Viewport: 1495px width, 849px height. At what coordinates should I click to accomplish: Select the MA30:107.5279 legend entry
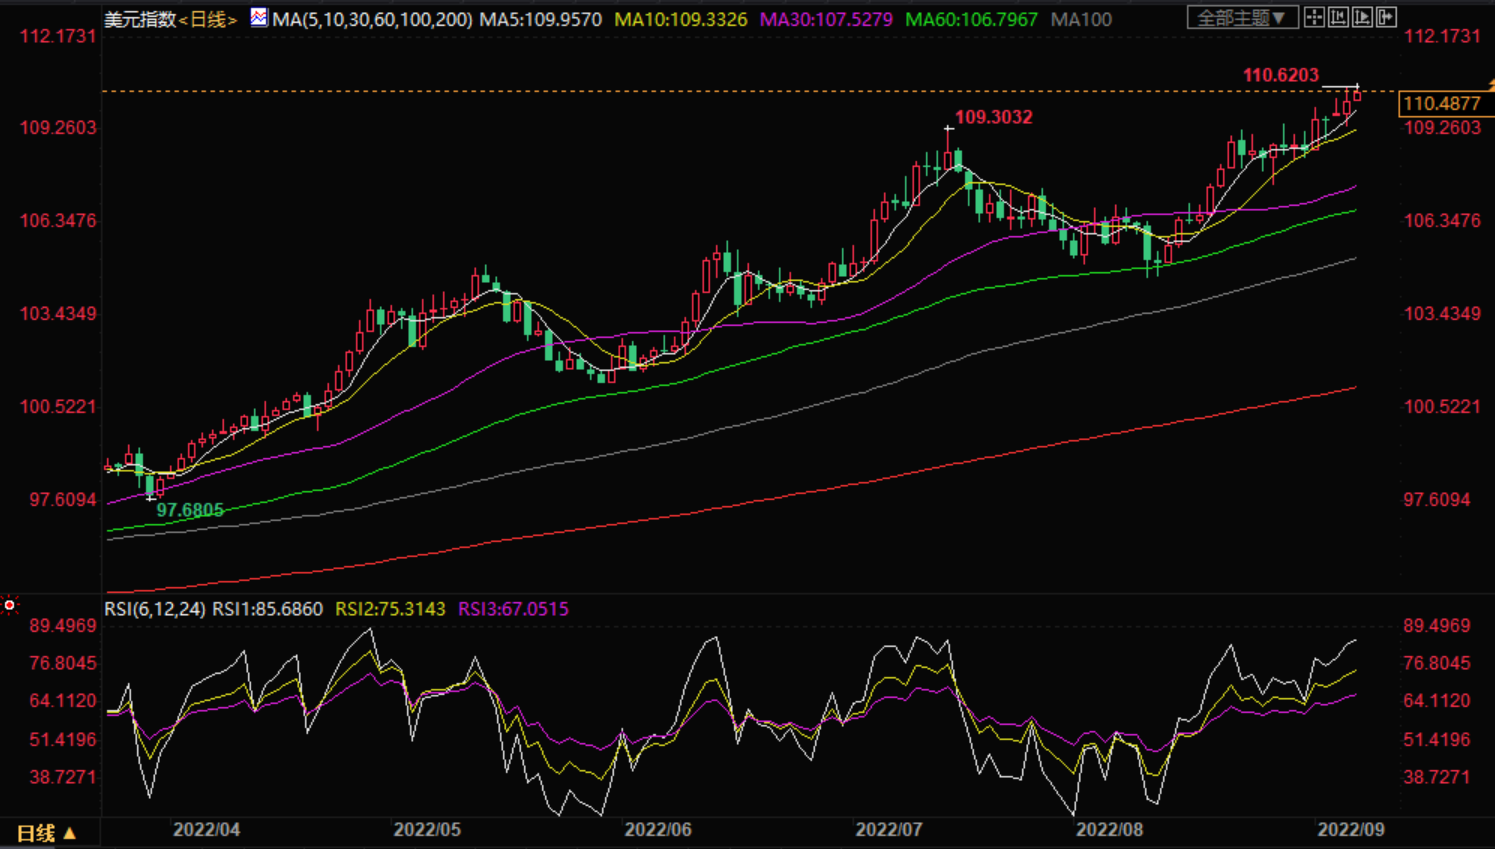coord(826,19)
